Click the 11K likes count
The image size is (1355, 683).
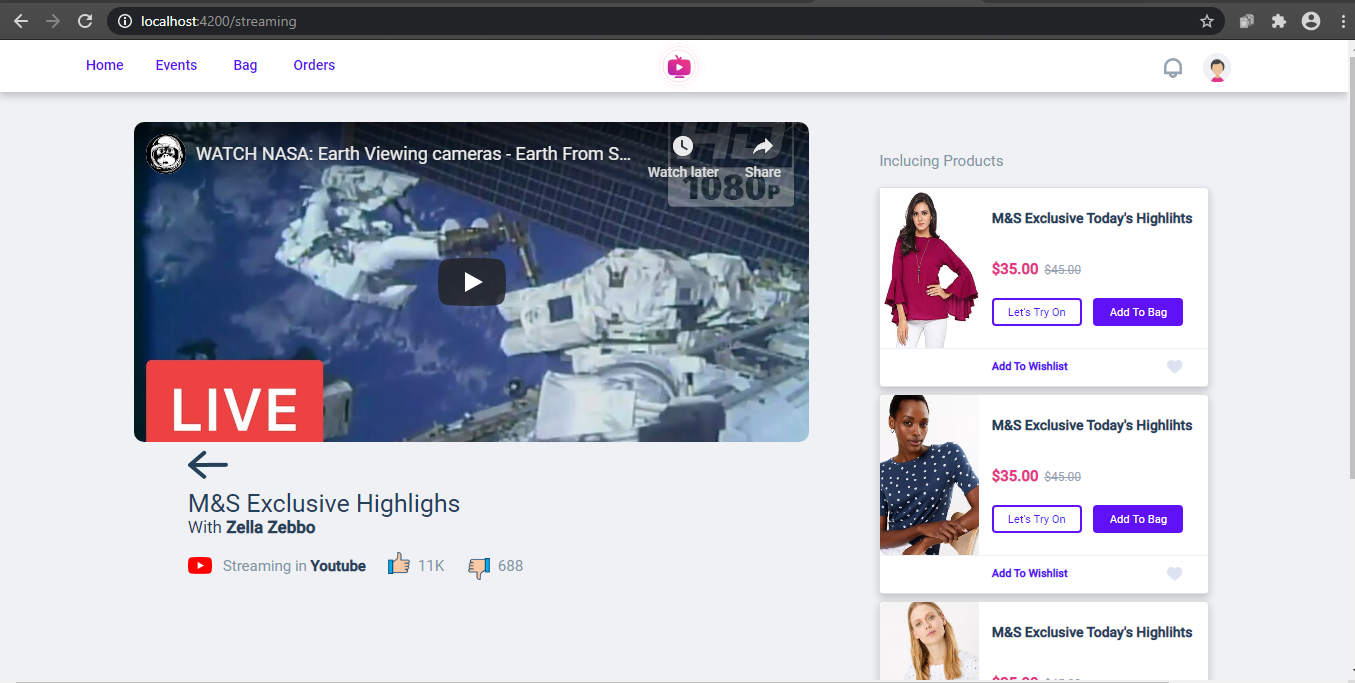pyautogui.click(x=431, y=566)
